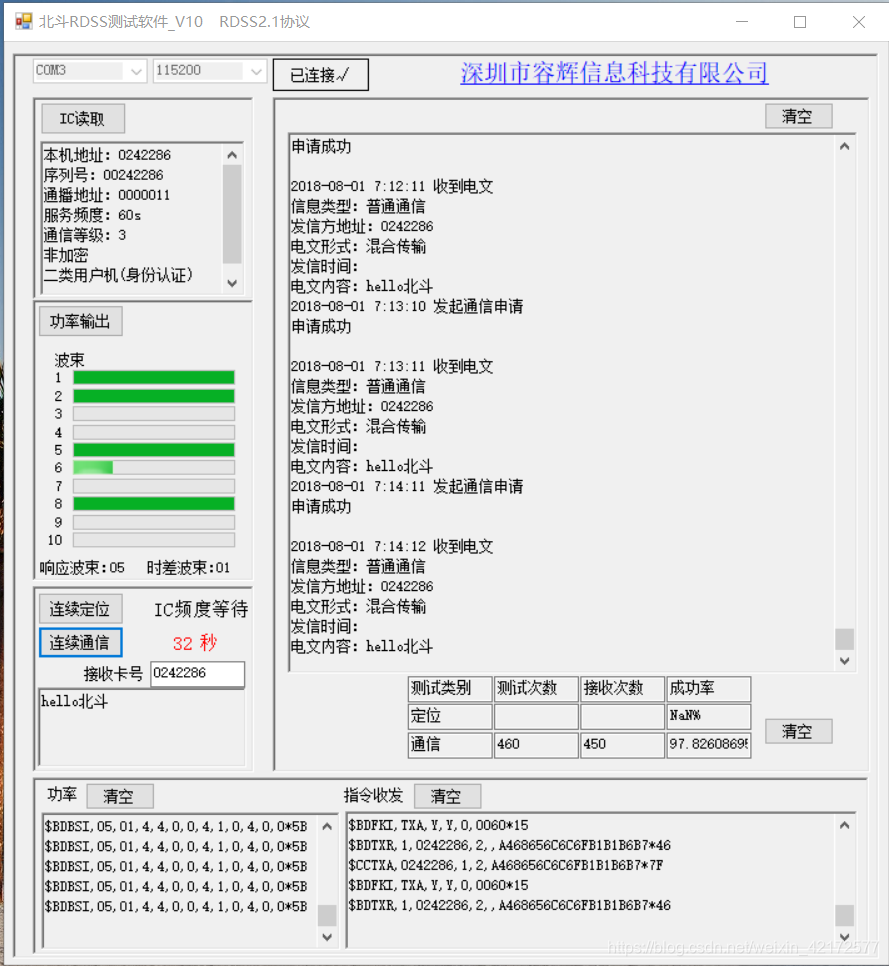Click beam 6 power level bar

pyautogui.click(x=152, y=467)
